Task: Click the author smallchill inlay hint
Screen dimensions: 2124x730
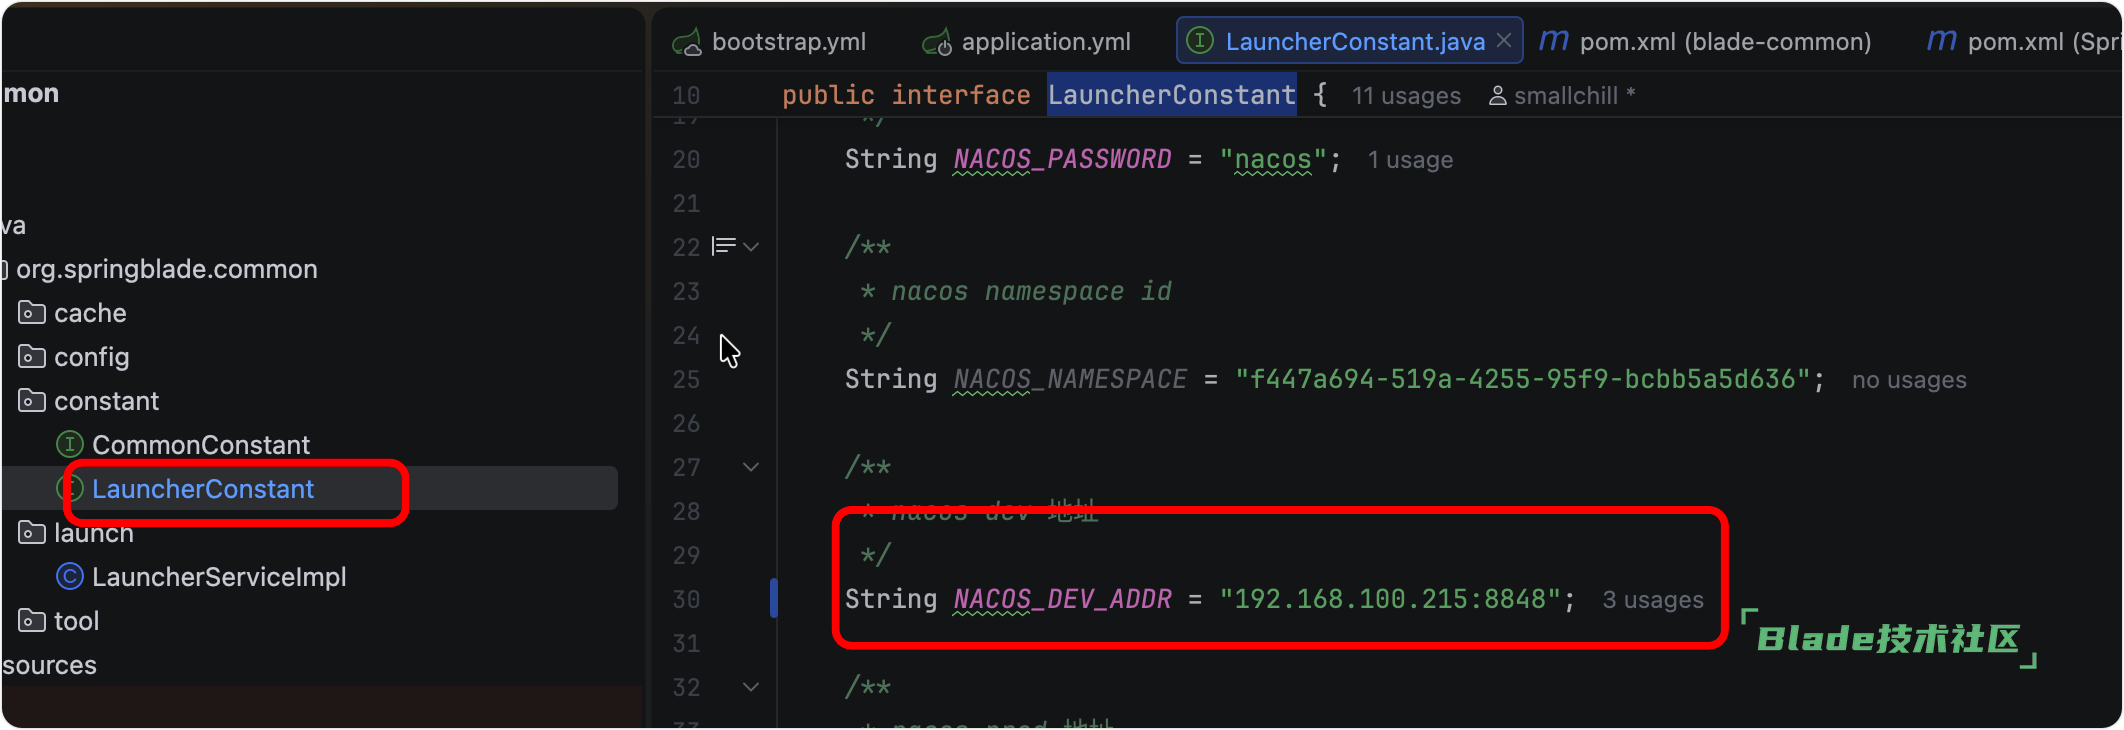Action: point(1562,96)
